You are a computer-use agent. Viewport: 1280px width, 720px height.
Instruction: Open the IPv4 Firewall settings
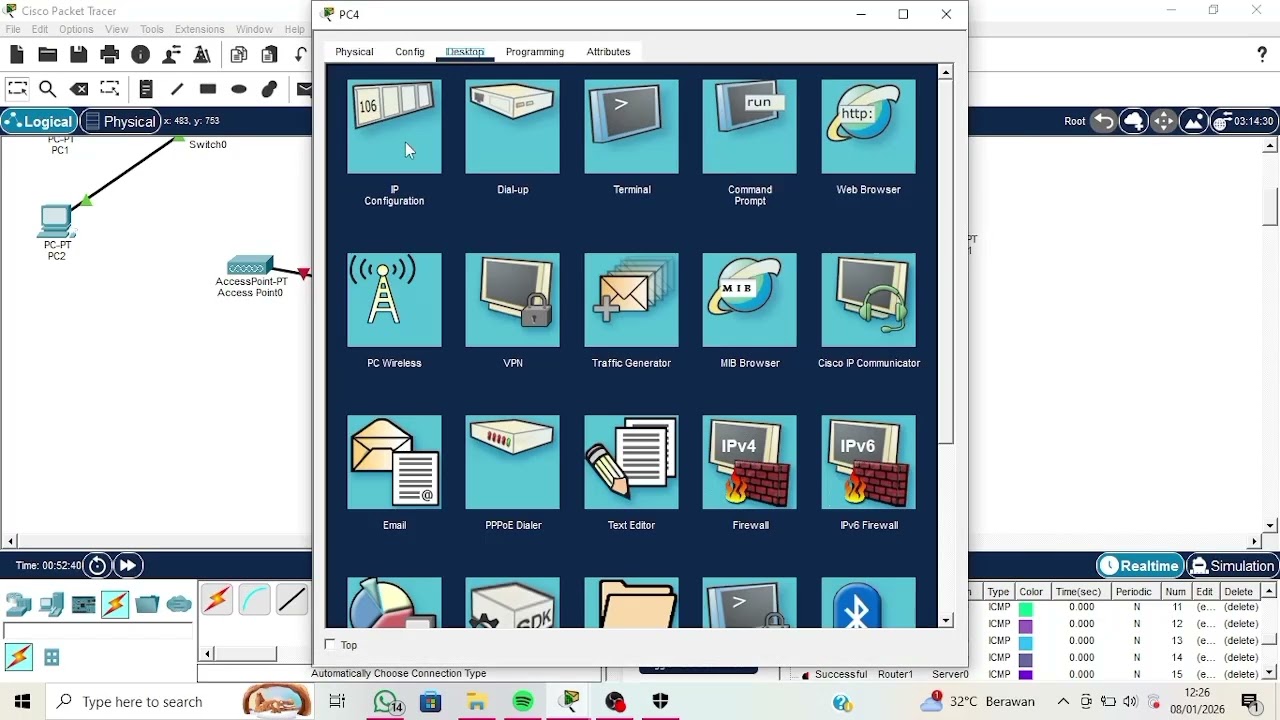click(750, 462)
